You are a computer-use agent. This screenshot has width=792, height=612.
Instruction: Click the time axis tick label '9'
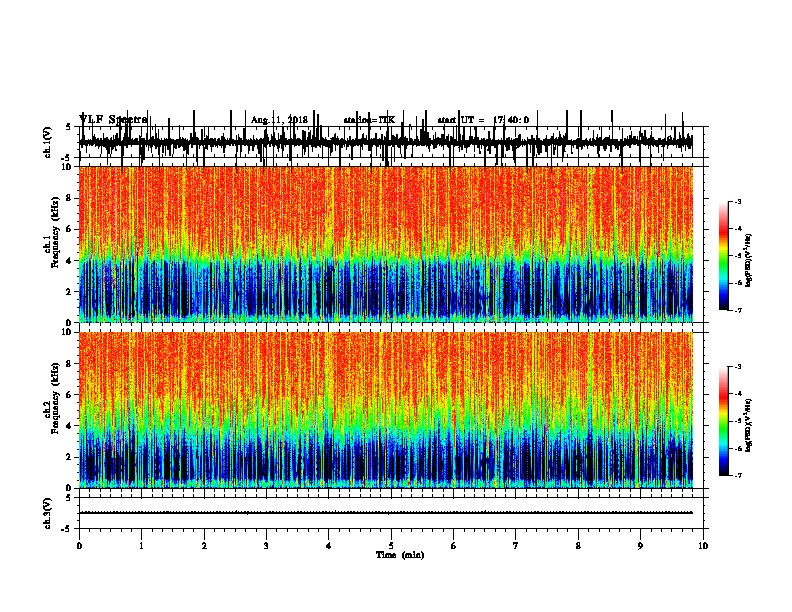click(640, 546)
